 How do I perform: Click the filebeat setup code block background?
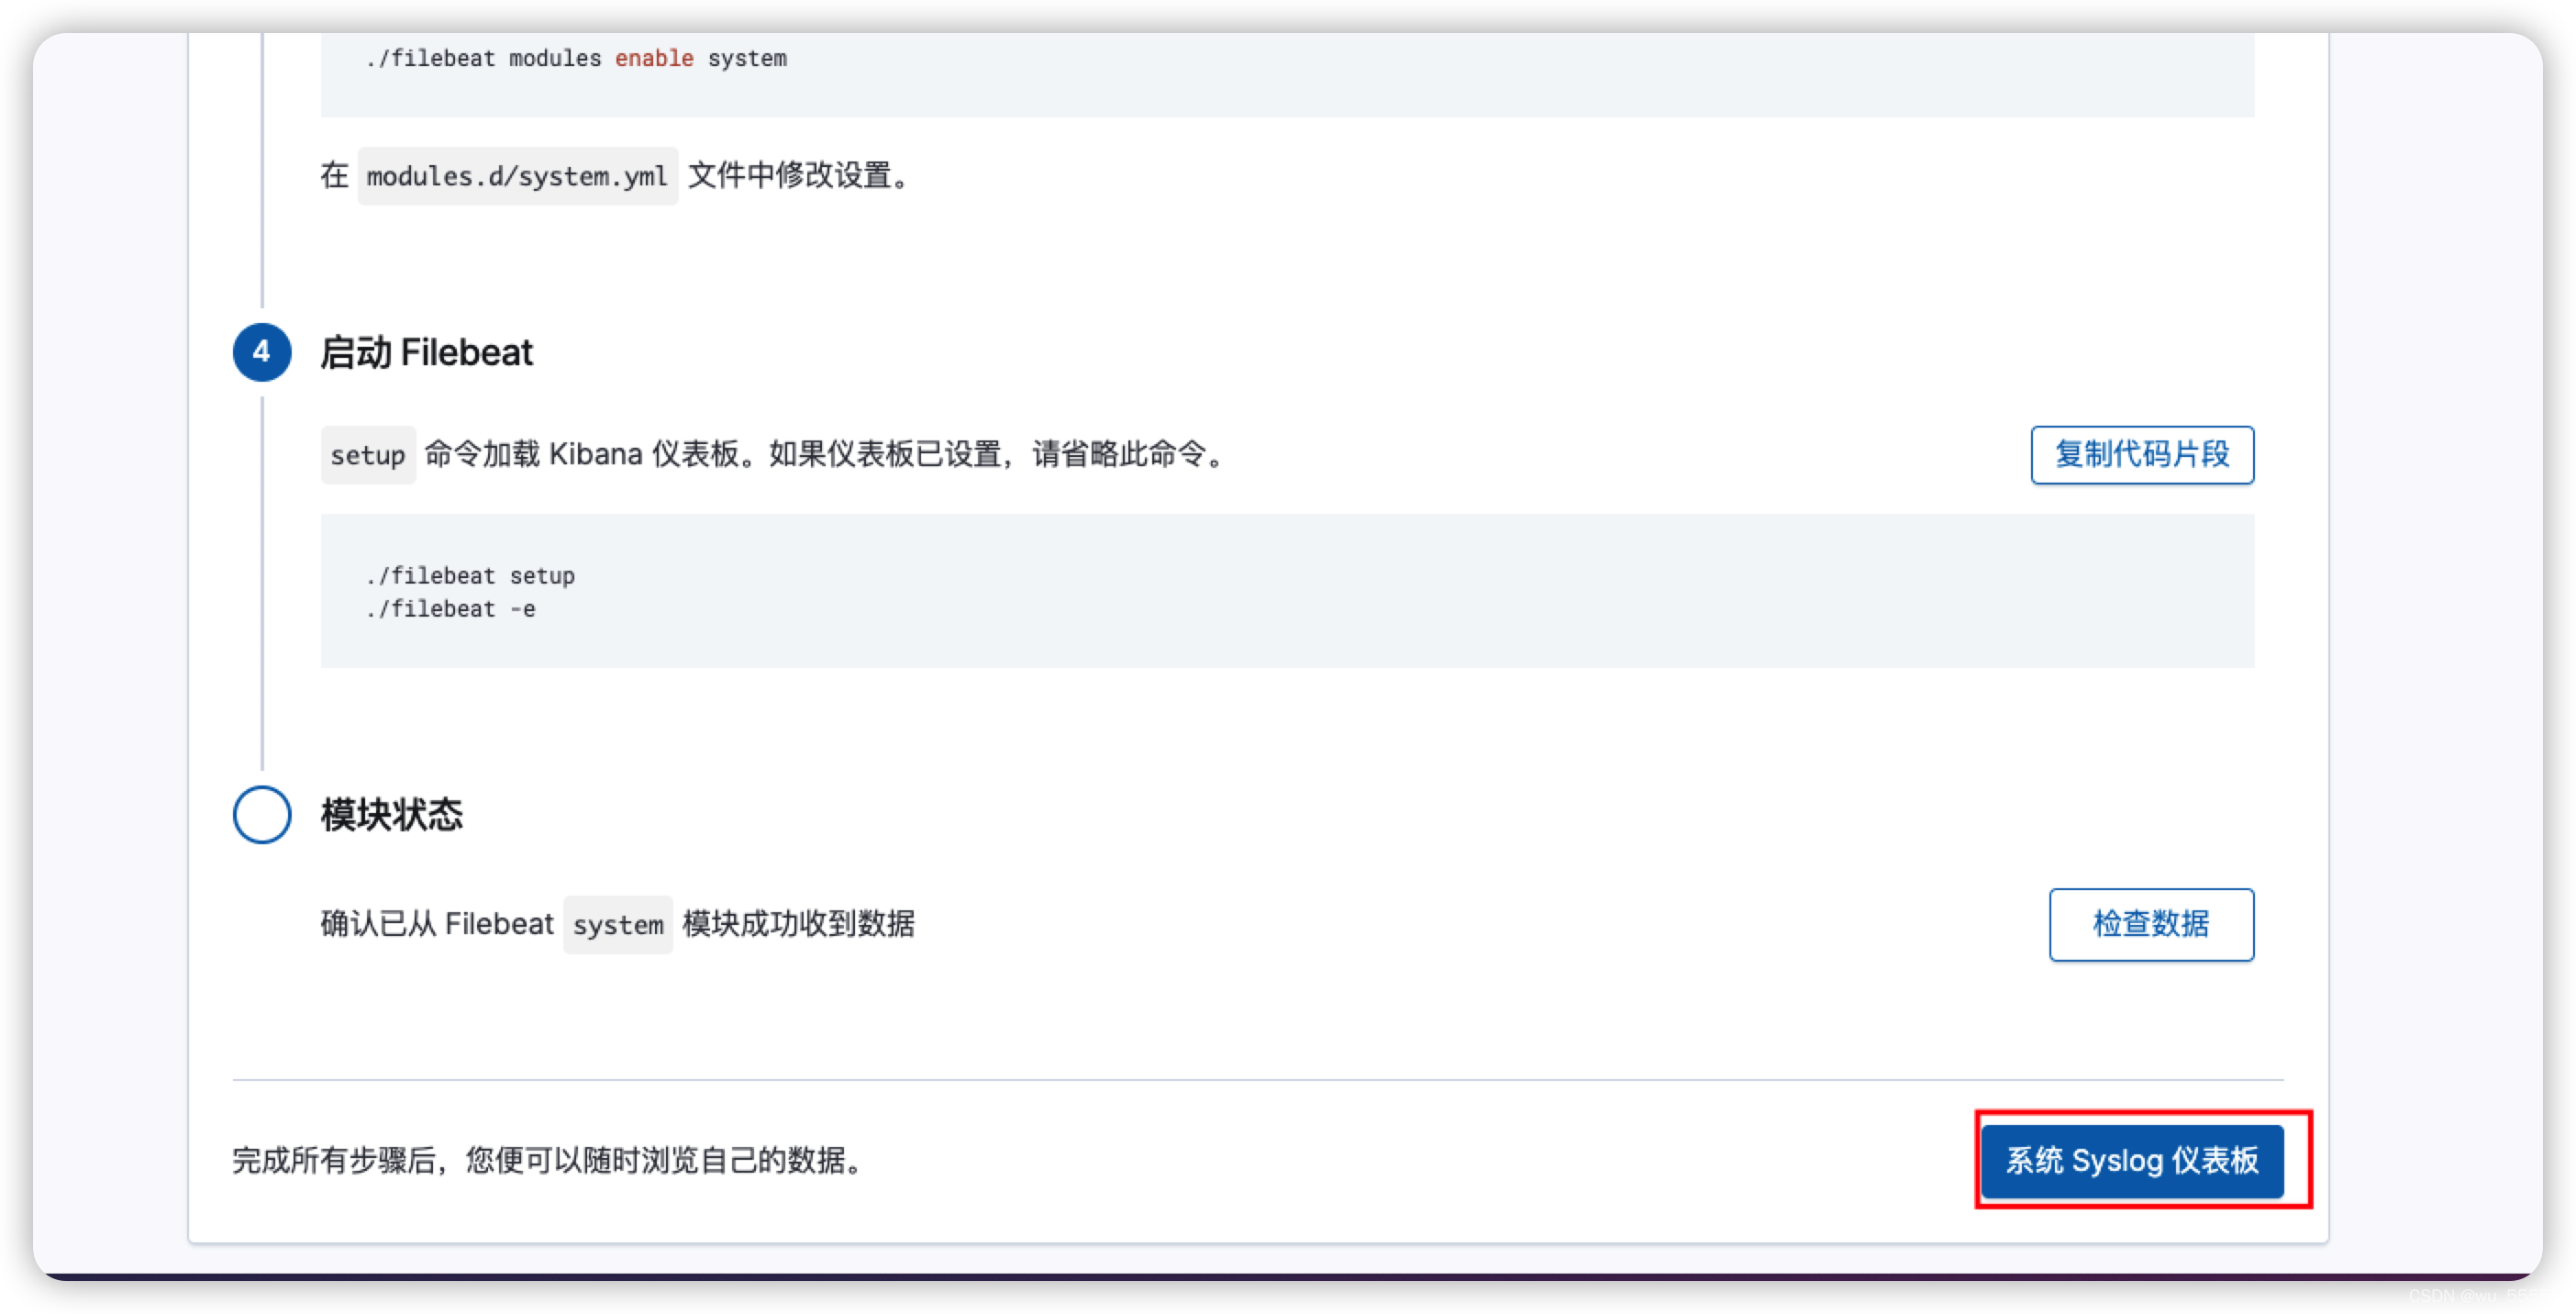tap(1287, 591)
